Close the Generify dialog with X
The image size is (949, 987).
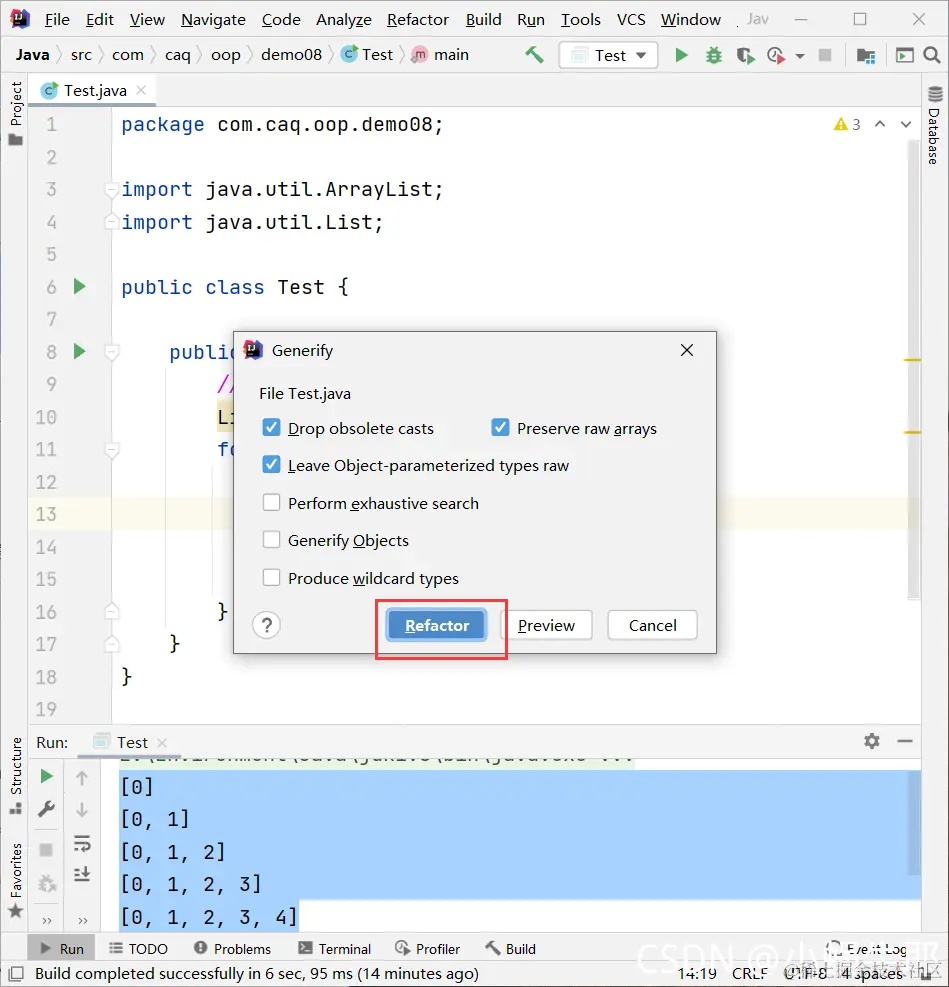point(687,350)
